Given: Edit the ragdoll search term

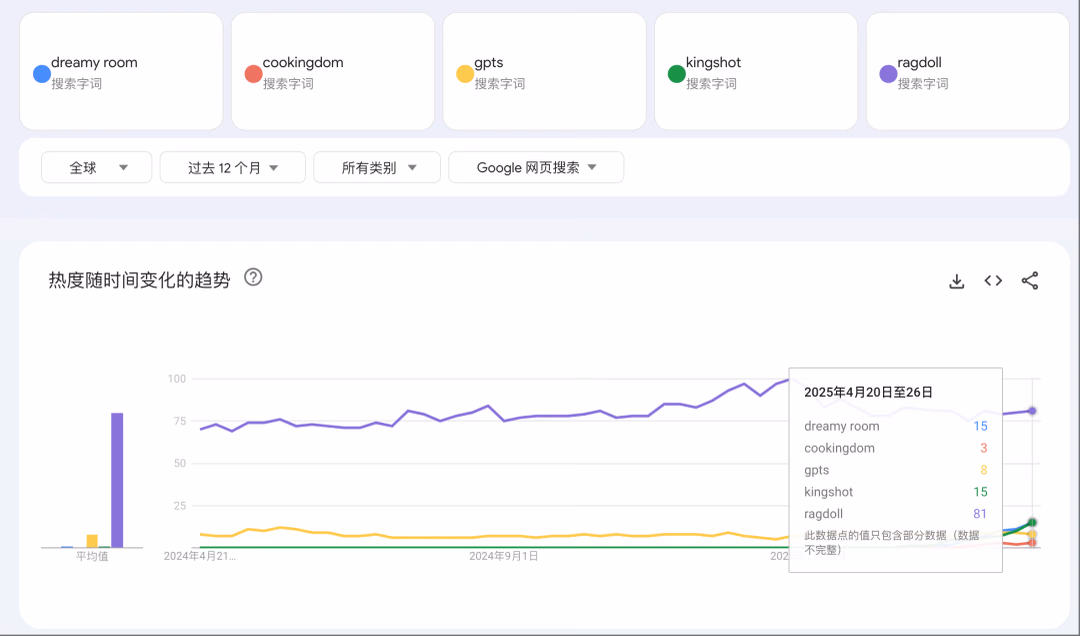Looking at the screenshot, I should click(x=920, y=63).
